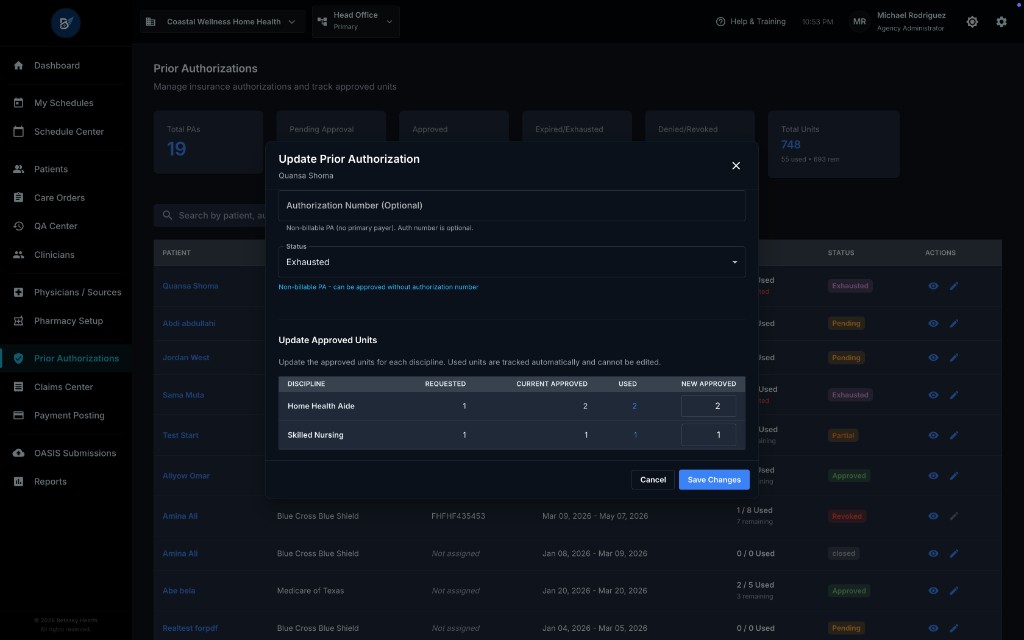Image resolution: width=1024 pixels, height=640 pixels.
Task: Open the Status dropdown showing Exhausted
Action: [x=511, y=262]
